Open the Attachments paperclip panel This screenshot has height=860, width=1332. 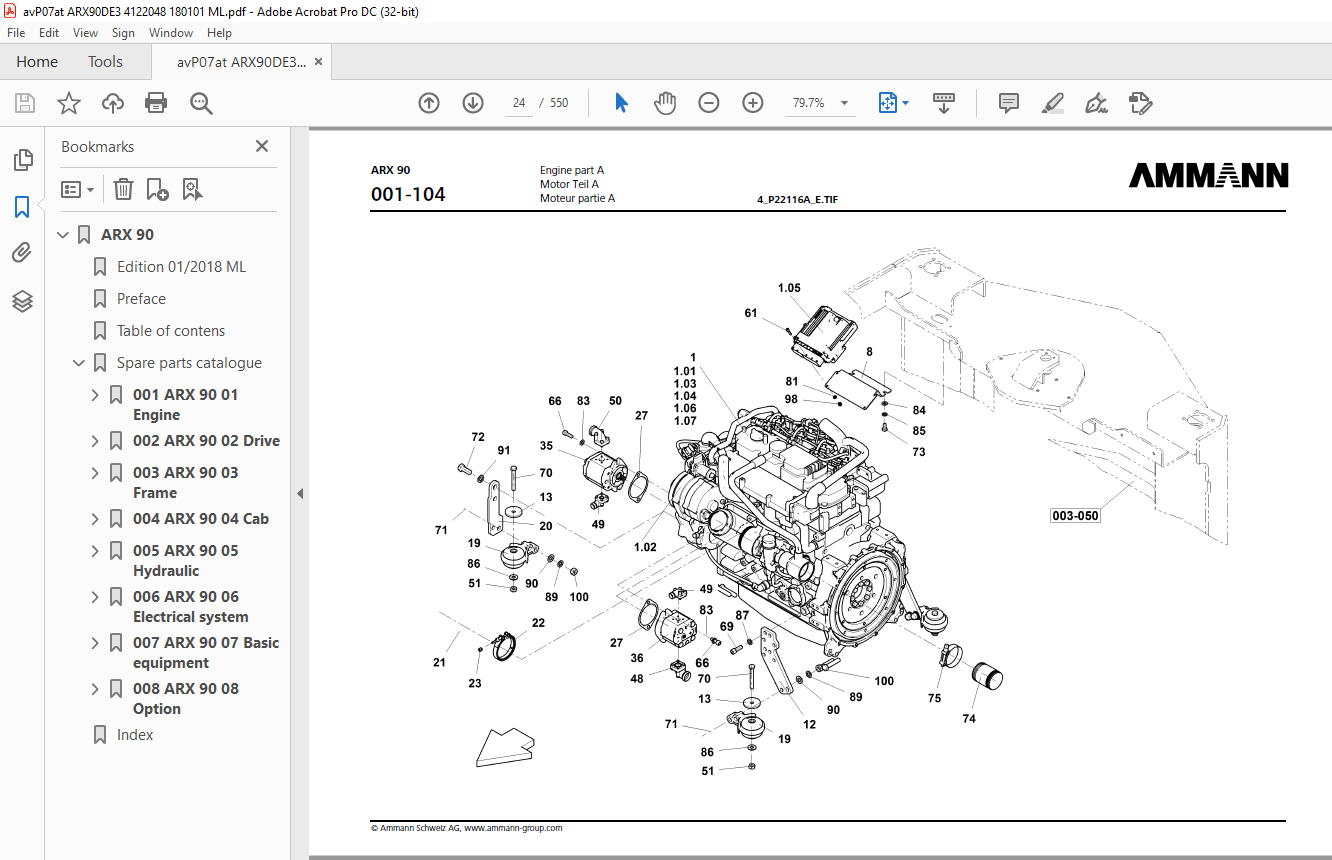click(22, 254)
